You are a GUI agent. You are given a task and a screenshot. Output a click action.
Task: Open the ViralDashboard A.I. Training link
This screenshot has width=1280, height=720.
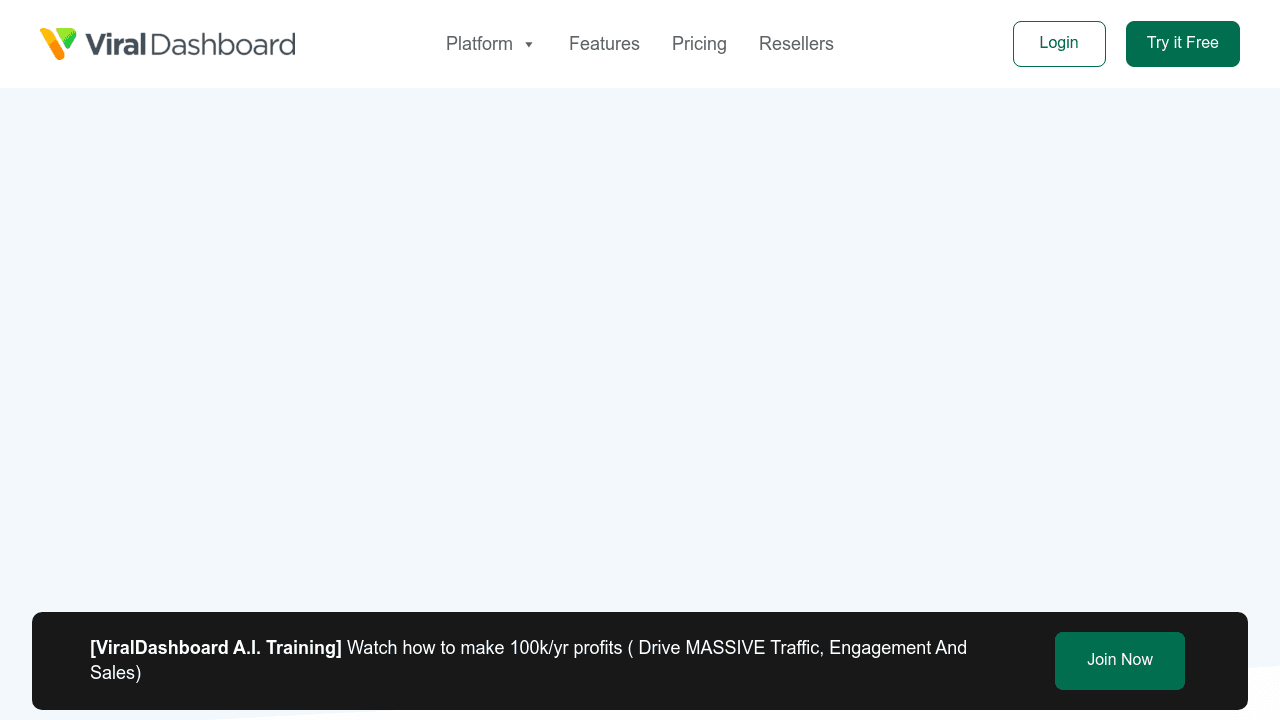[x=215, y=647]
